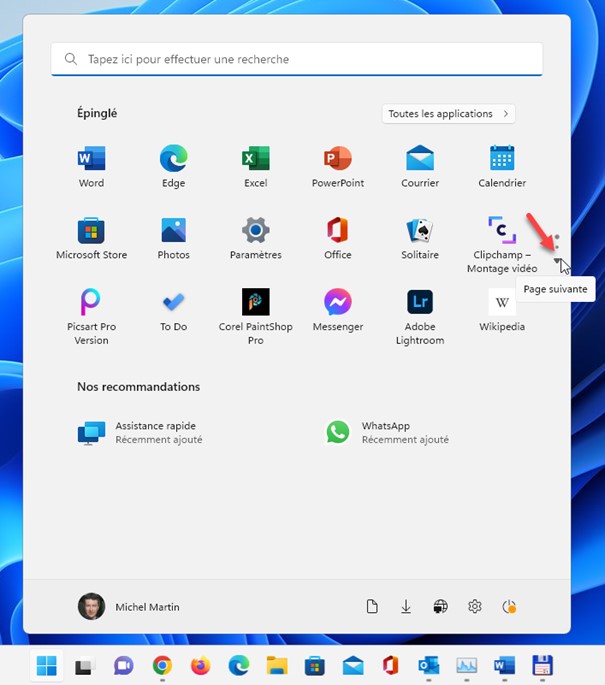Open Downloads folder icon in Start footer

coord(406,607)
